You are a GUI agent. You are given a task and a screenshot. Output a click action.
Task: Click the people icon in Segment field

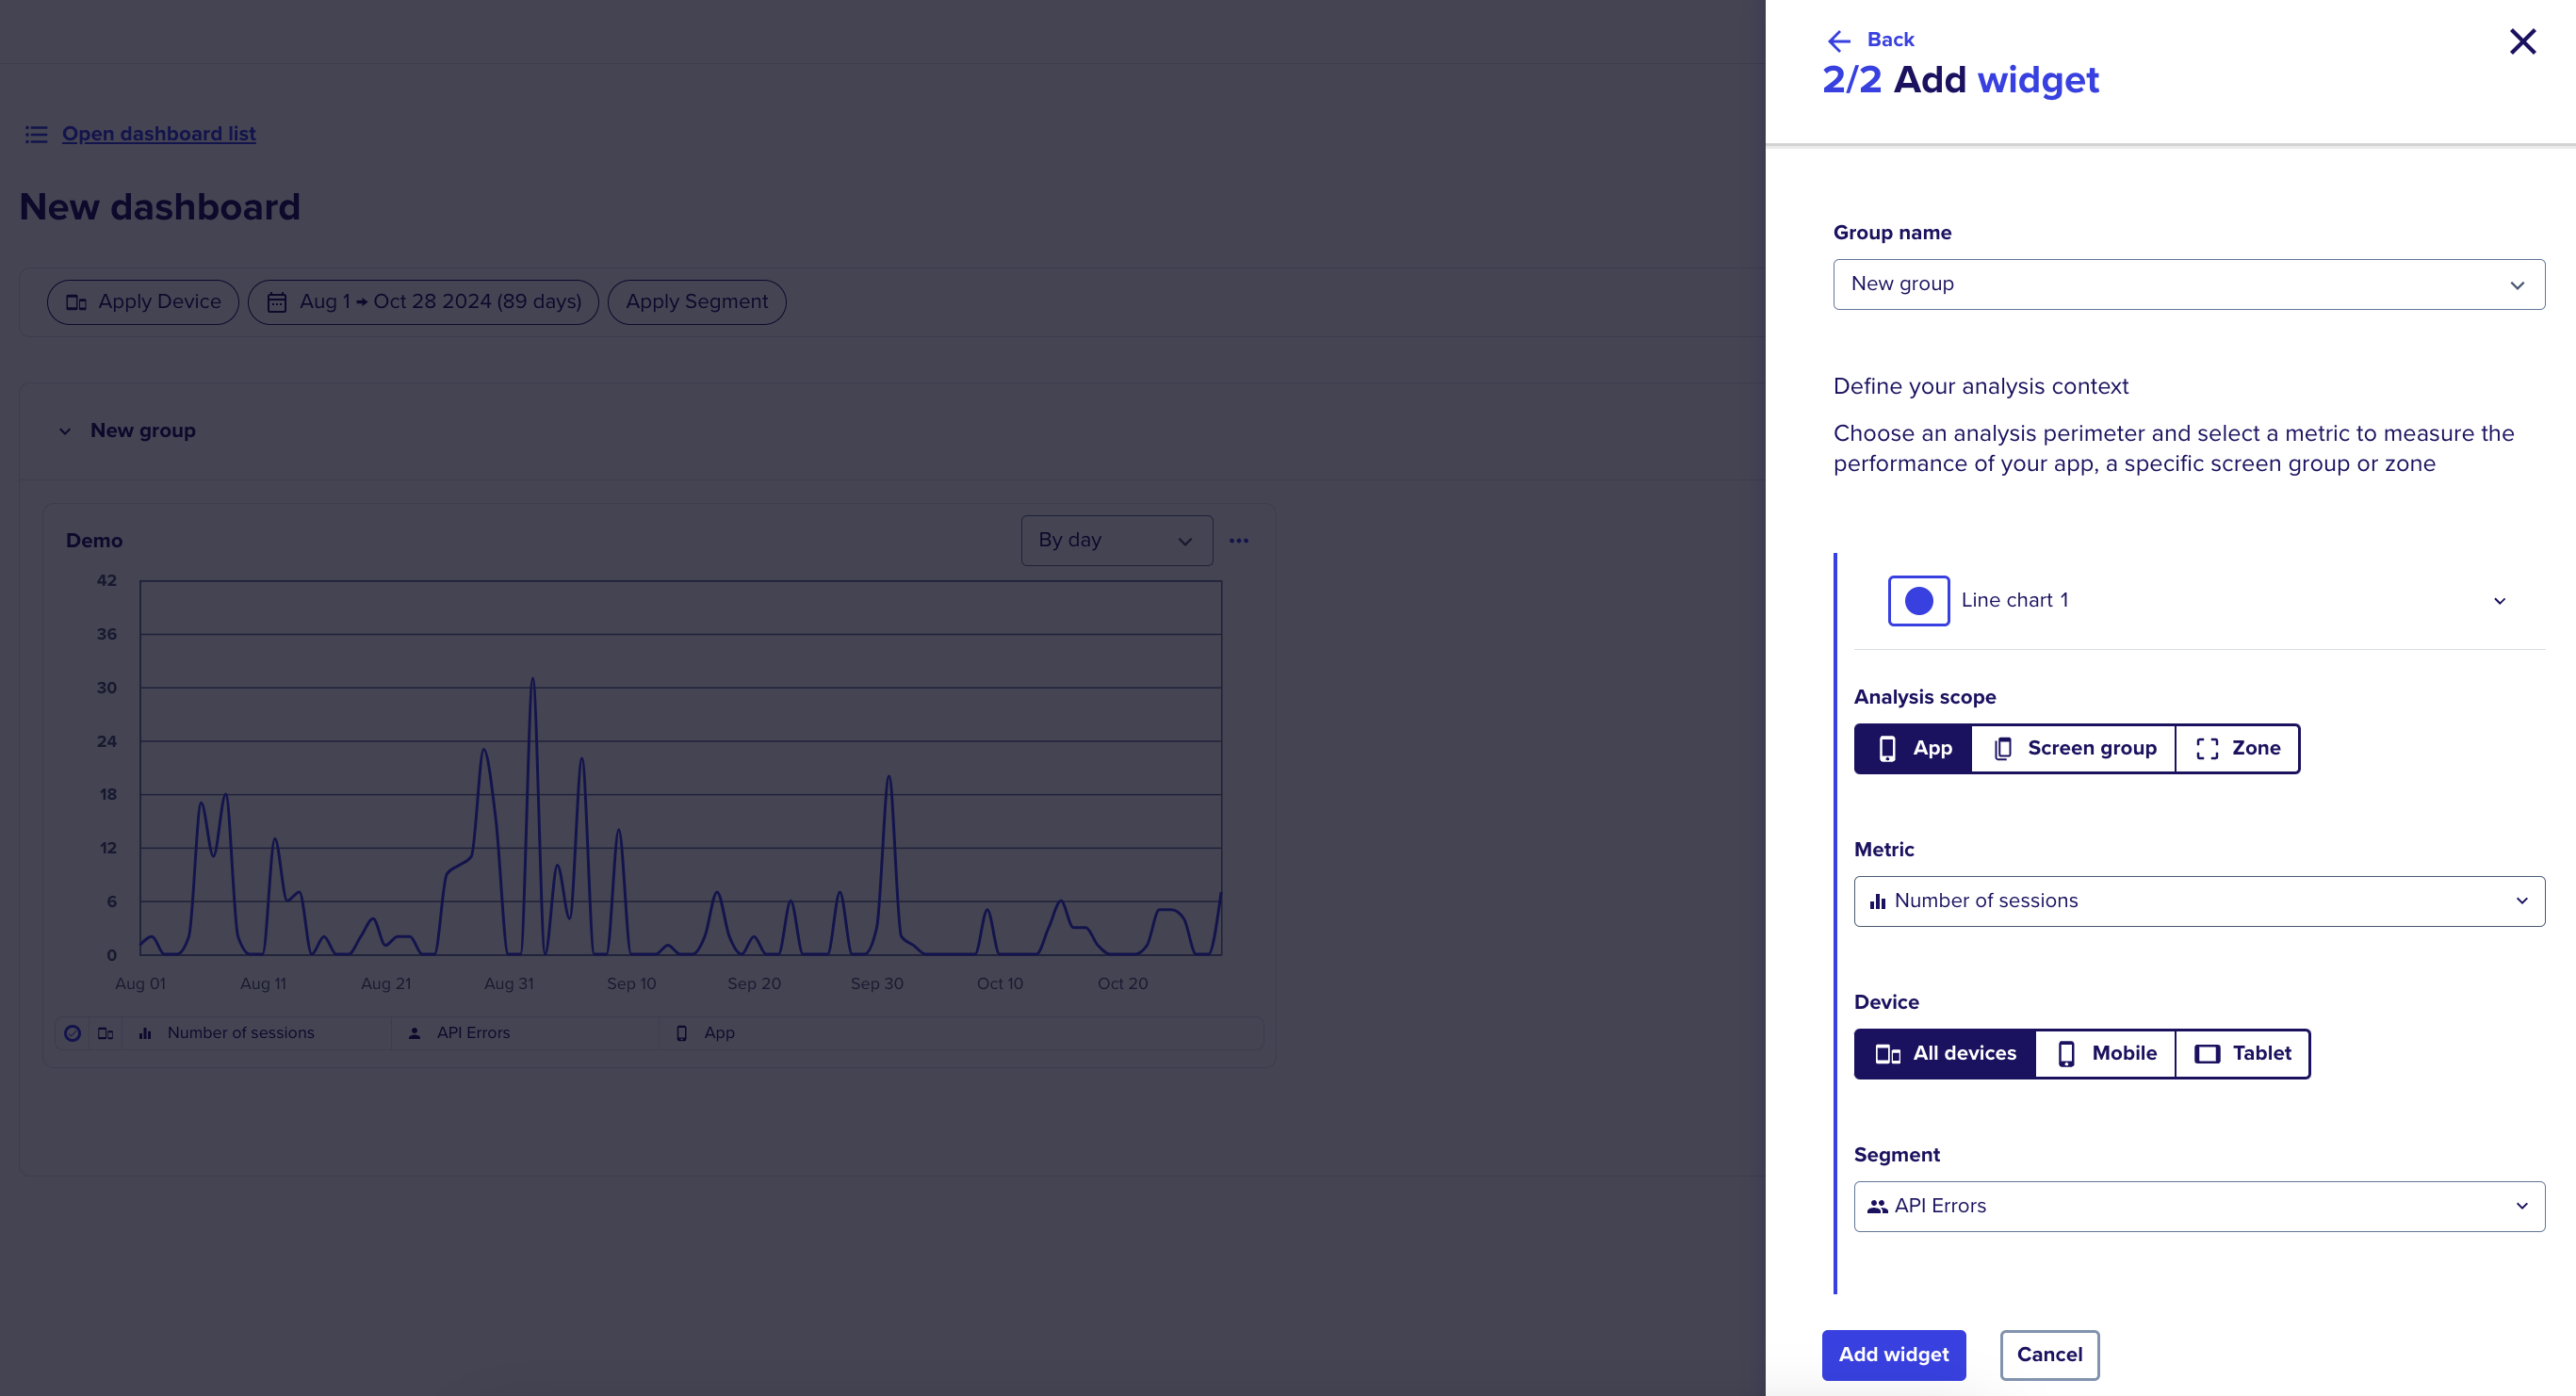1877,1206
